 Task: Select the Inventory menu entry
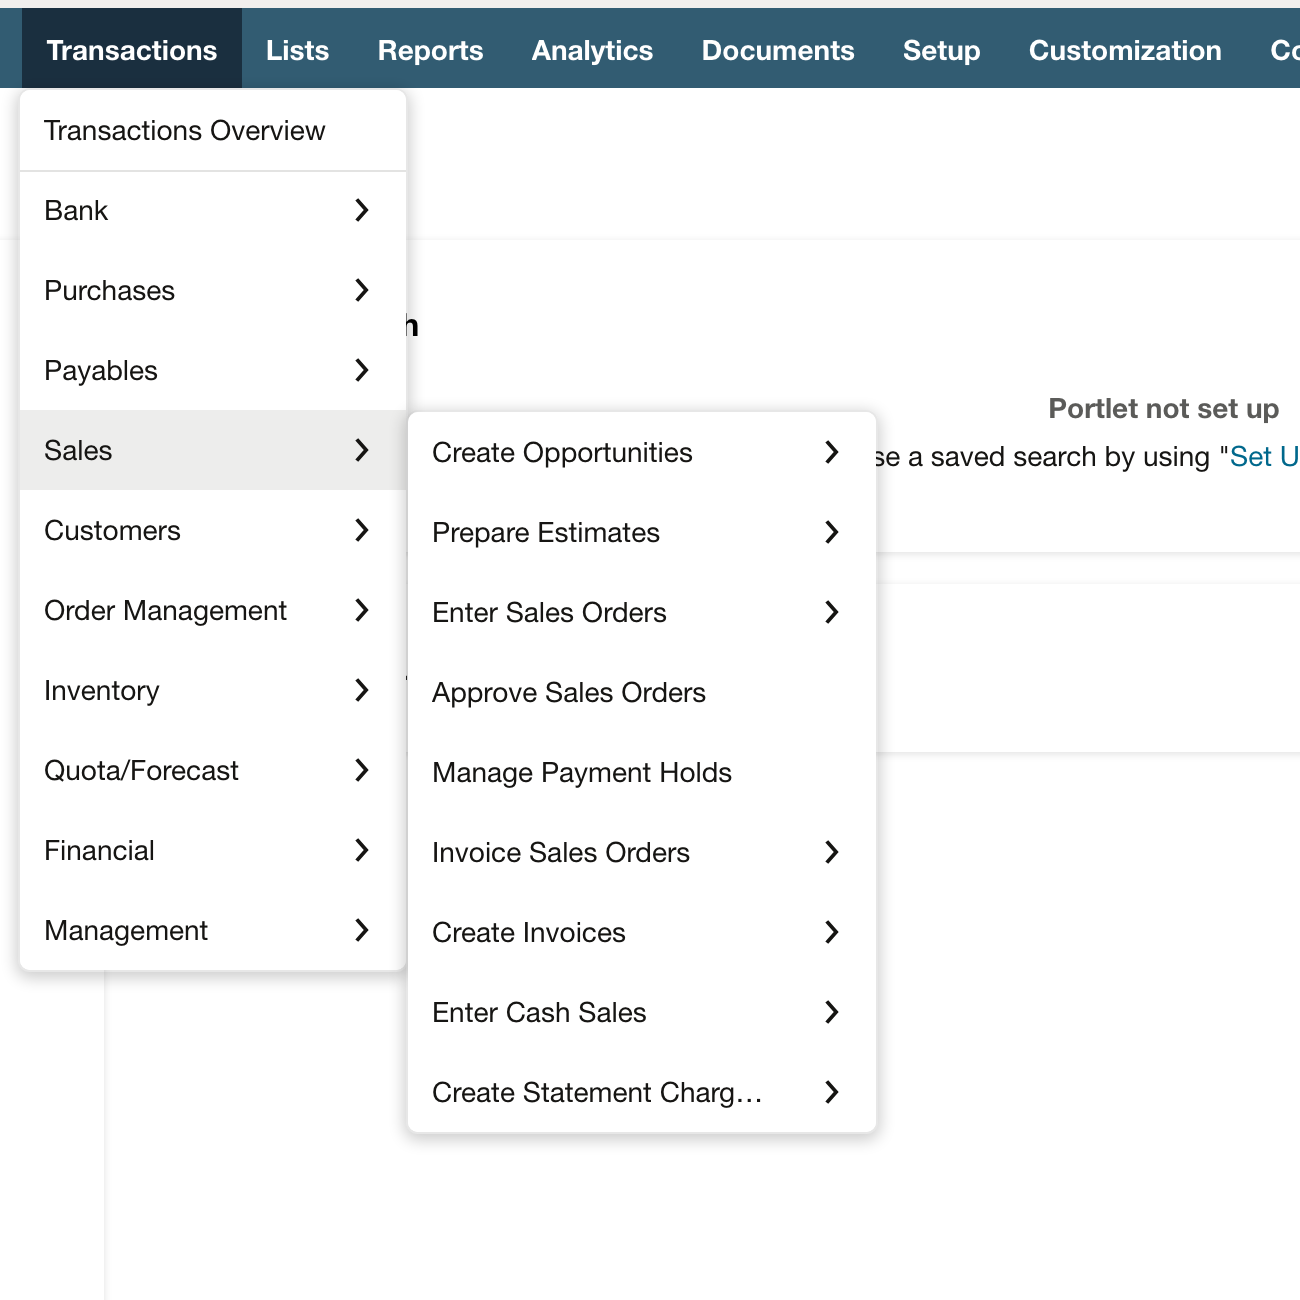click(x=213, y=690)
